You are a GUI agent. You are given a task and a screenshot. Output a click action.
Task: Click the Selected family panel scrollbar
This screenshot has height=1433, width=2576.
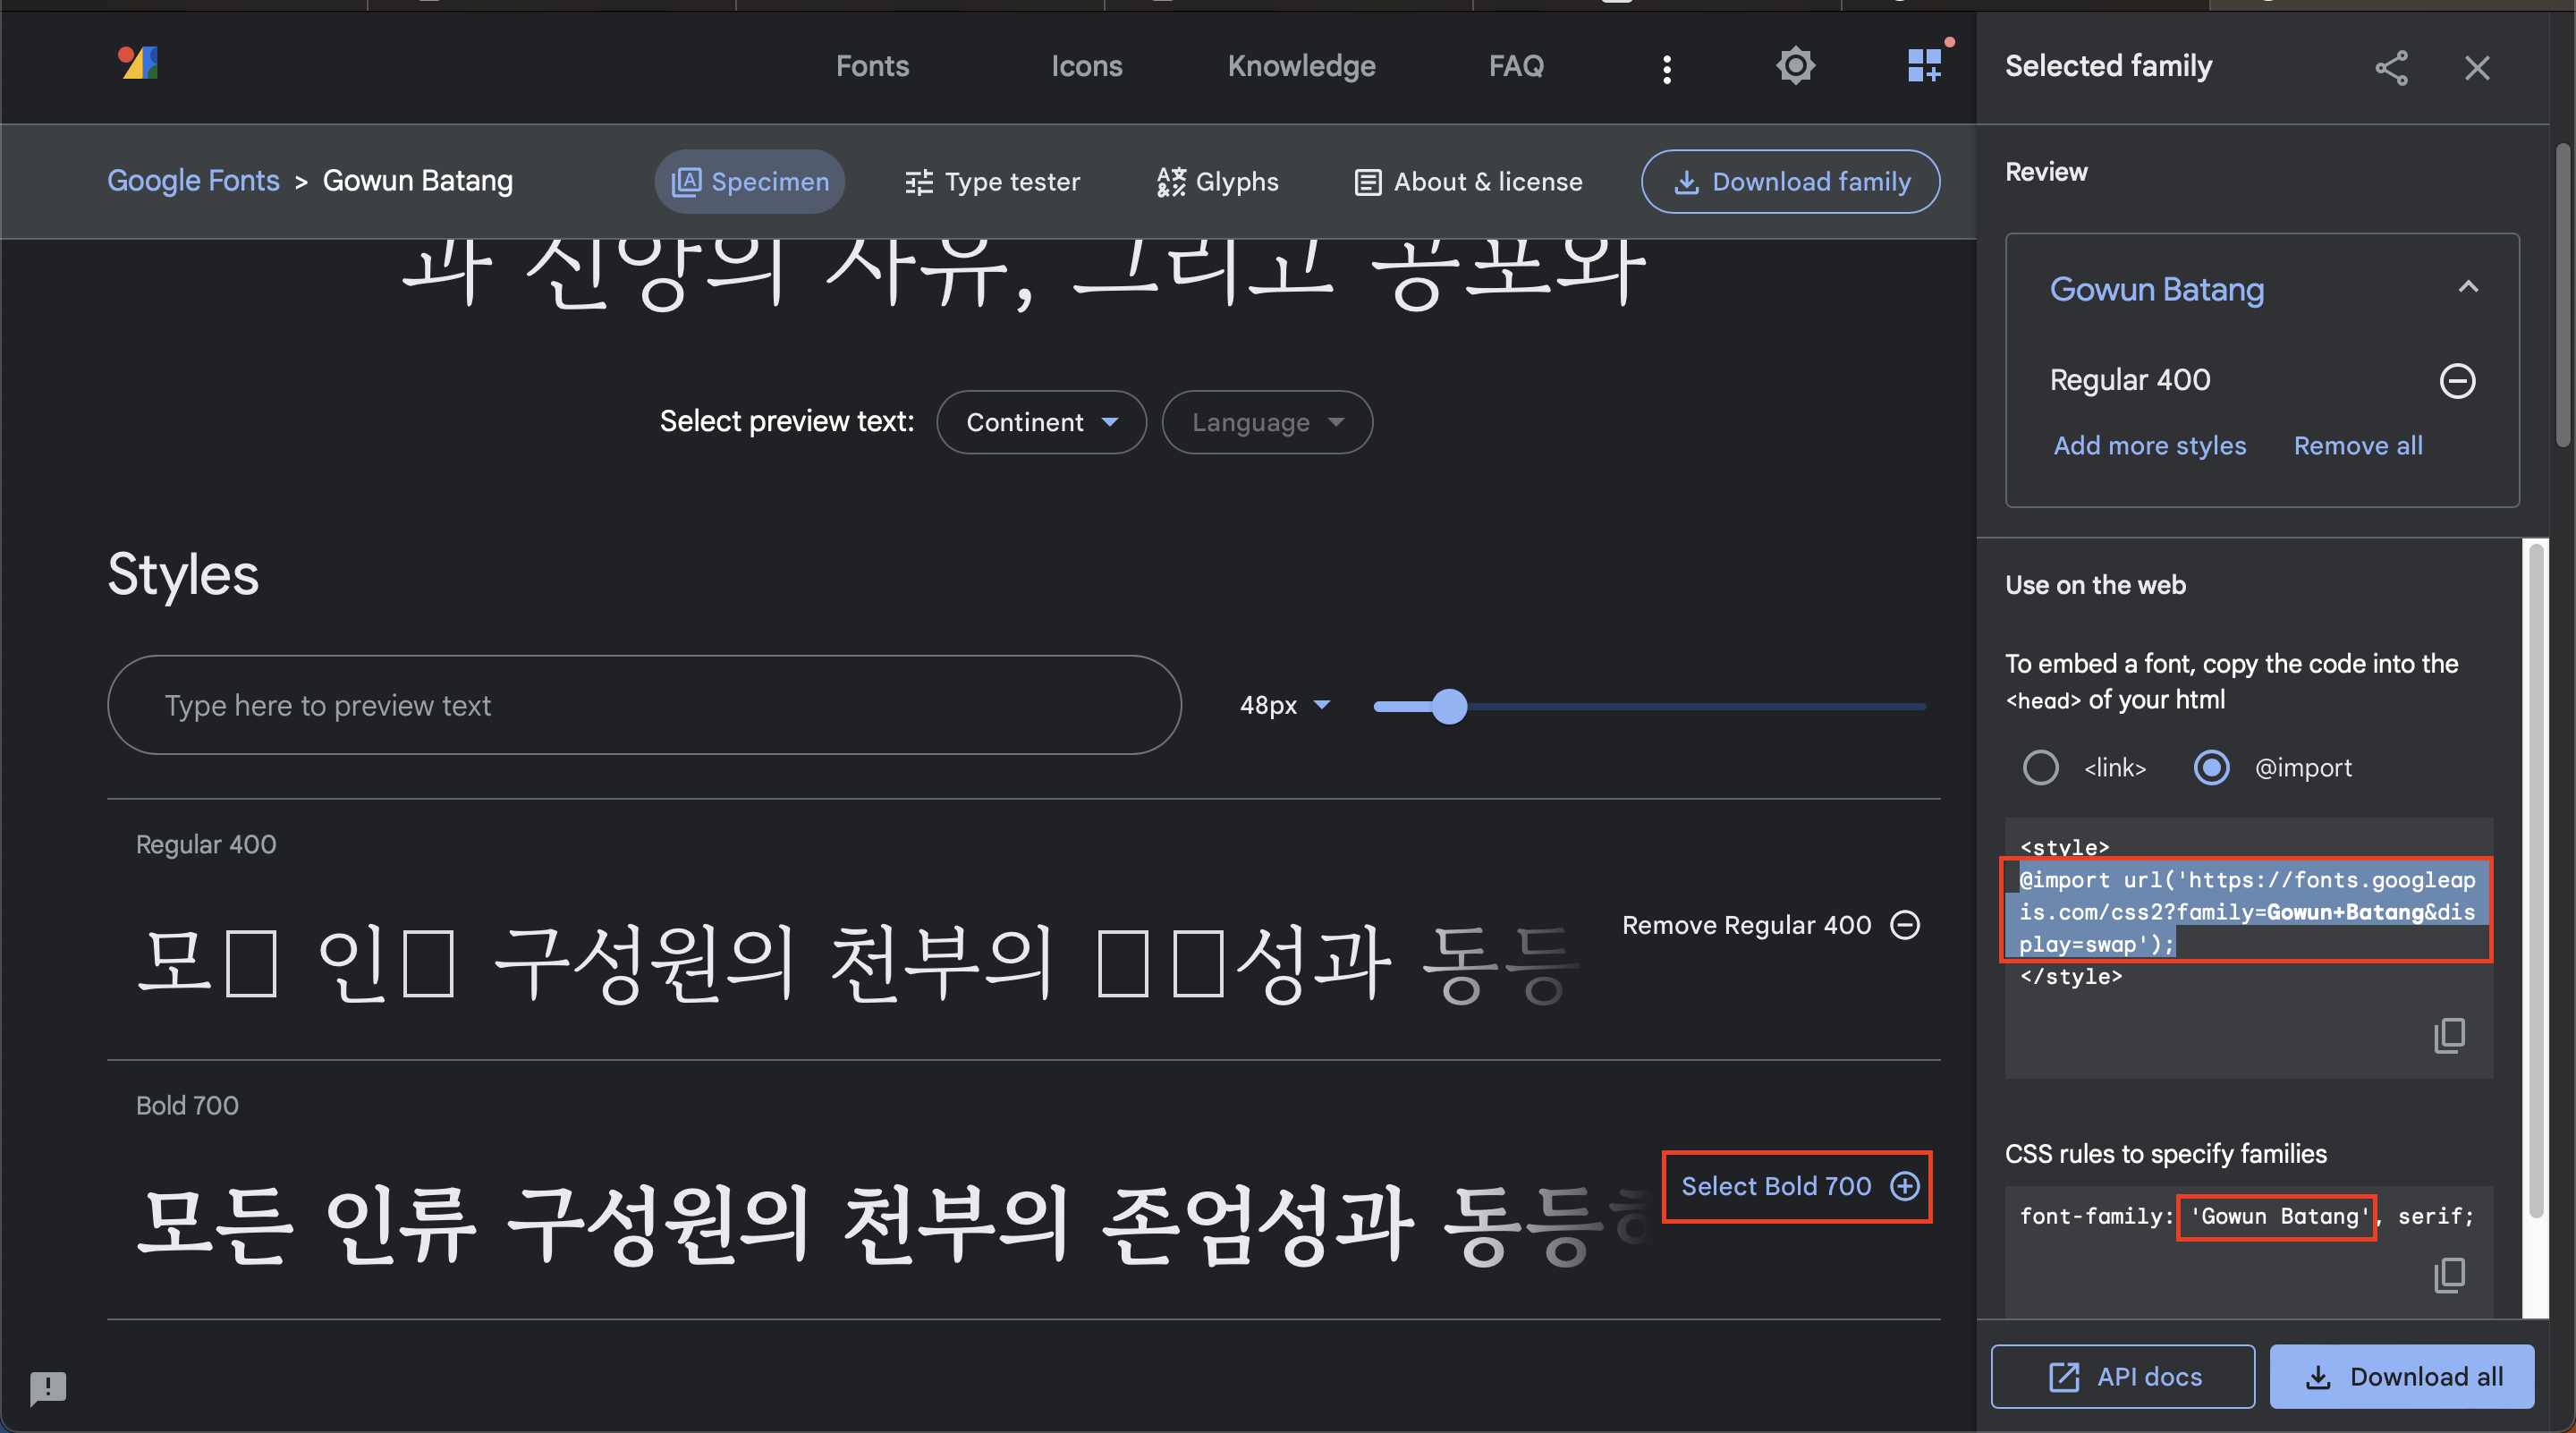2535,880
